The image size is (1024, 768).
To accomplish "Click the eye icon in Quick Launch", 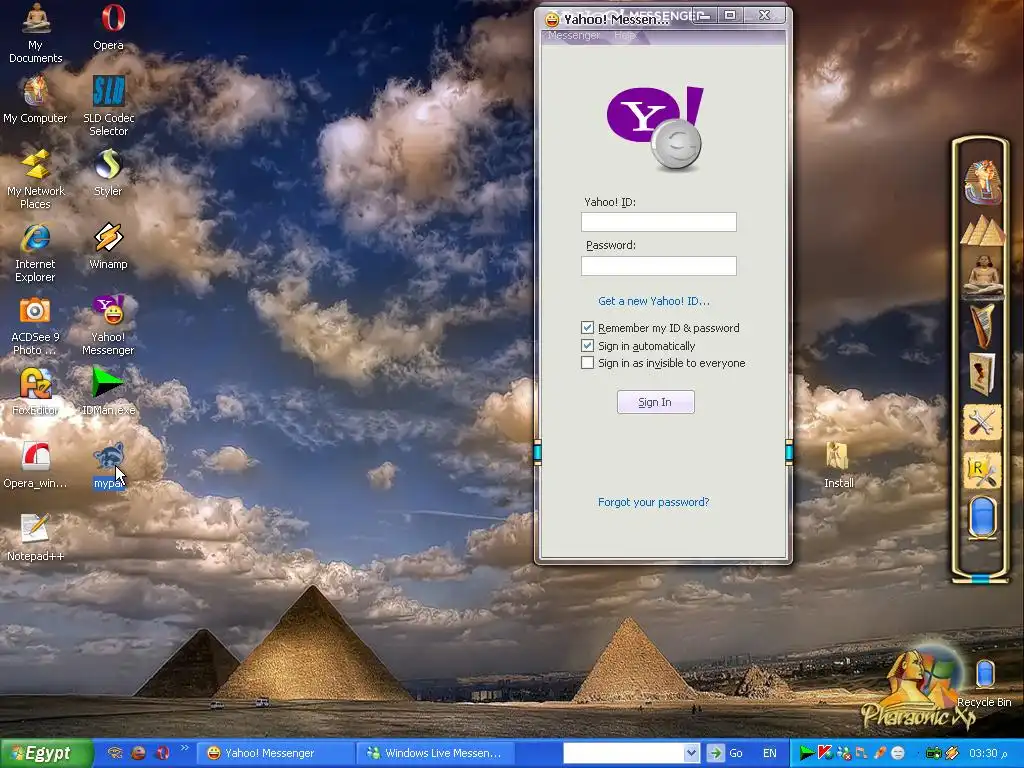I will coord(116,753).
